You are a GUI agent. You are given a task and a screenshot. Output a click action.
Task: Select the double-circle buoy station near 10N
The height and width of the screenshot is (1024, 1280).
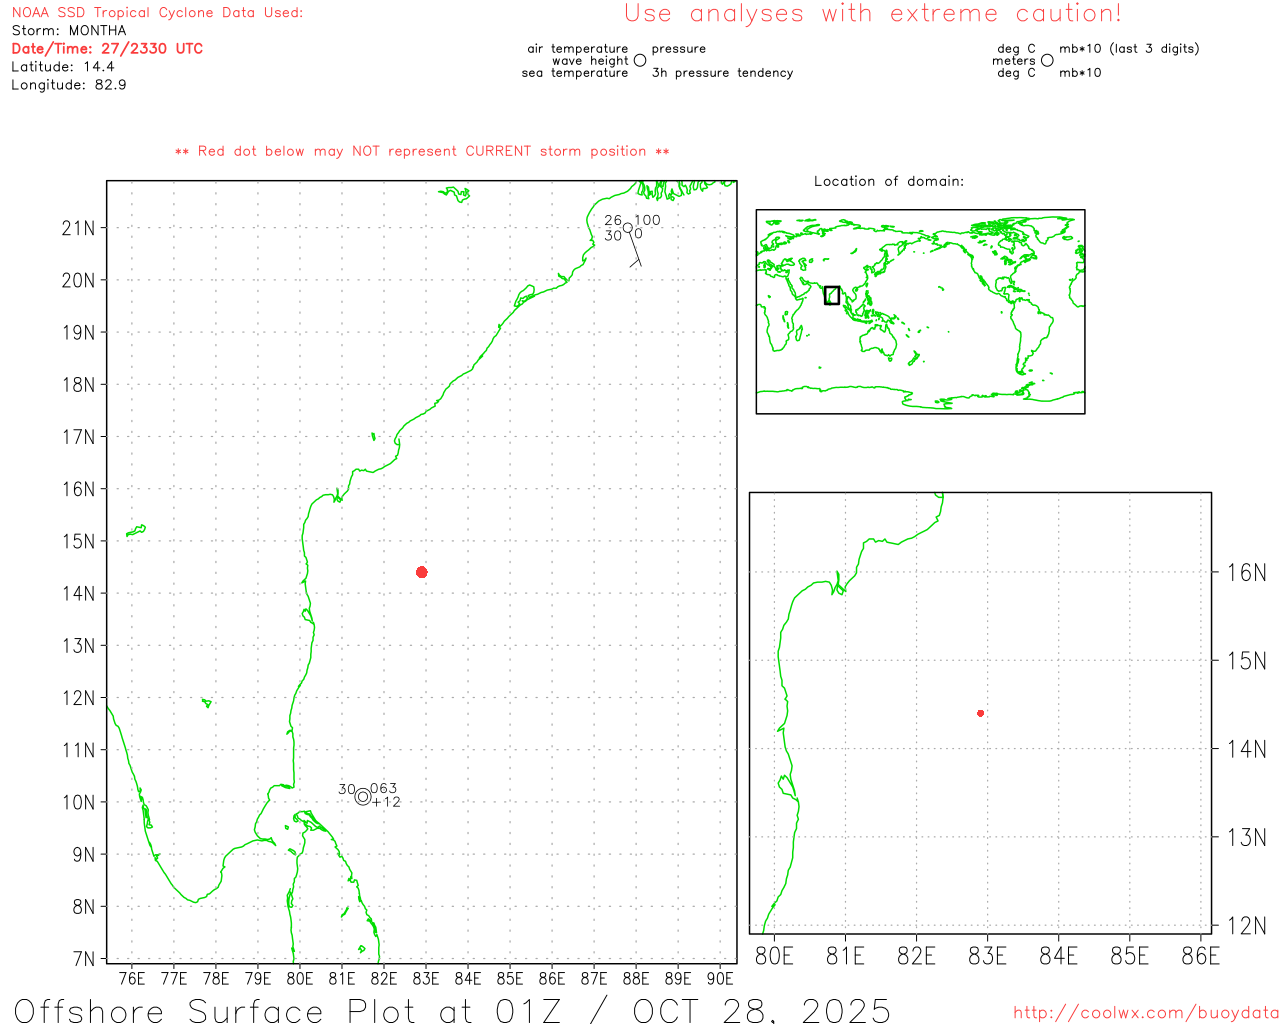coord(362,797)
